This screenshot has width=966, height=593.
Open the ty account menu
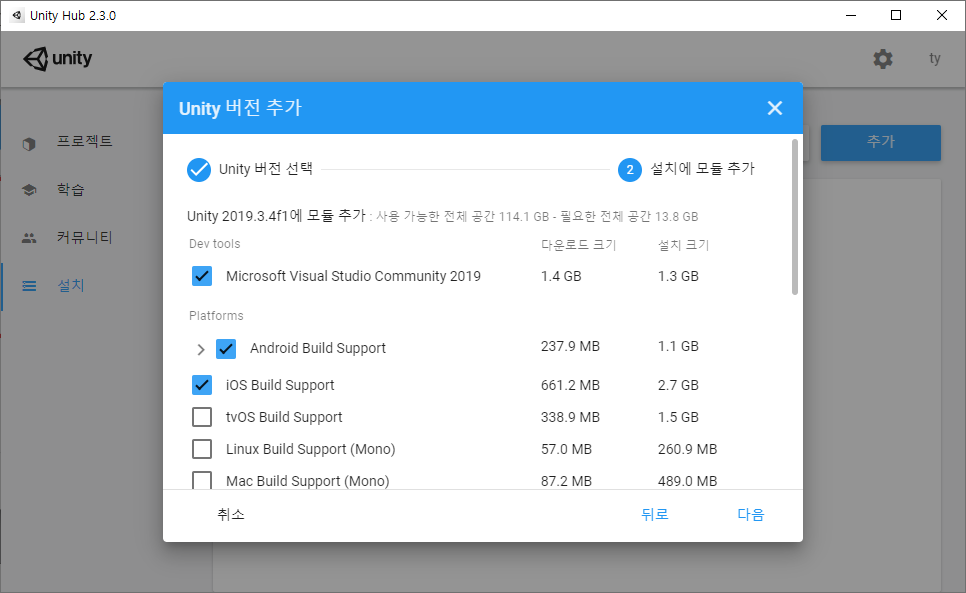(x=935, y=58)
